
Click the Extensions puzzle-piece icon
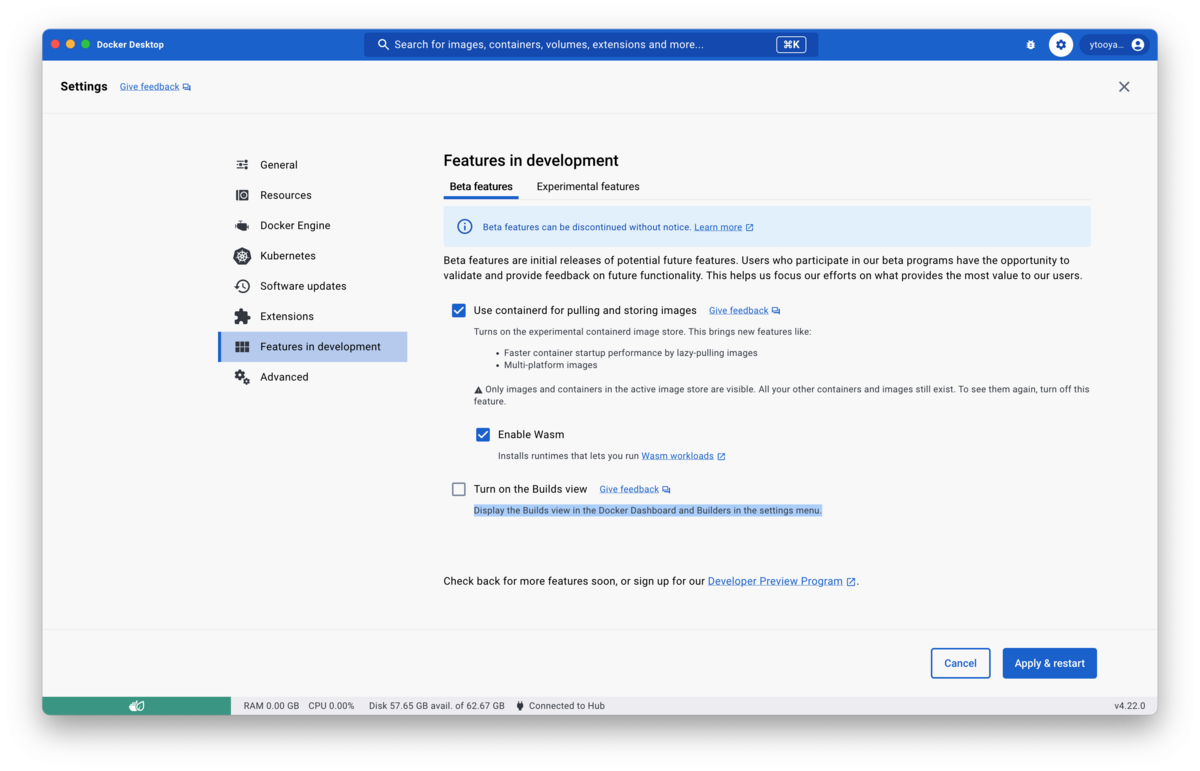click(x=242, y=316)
